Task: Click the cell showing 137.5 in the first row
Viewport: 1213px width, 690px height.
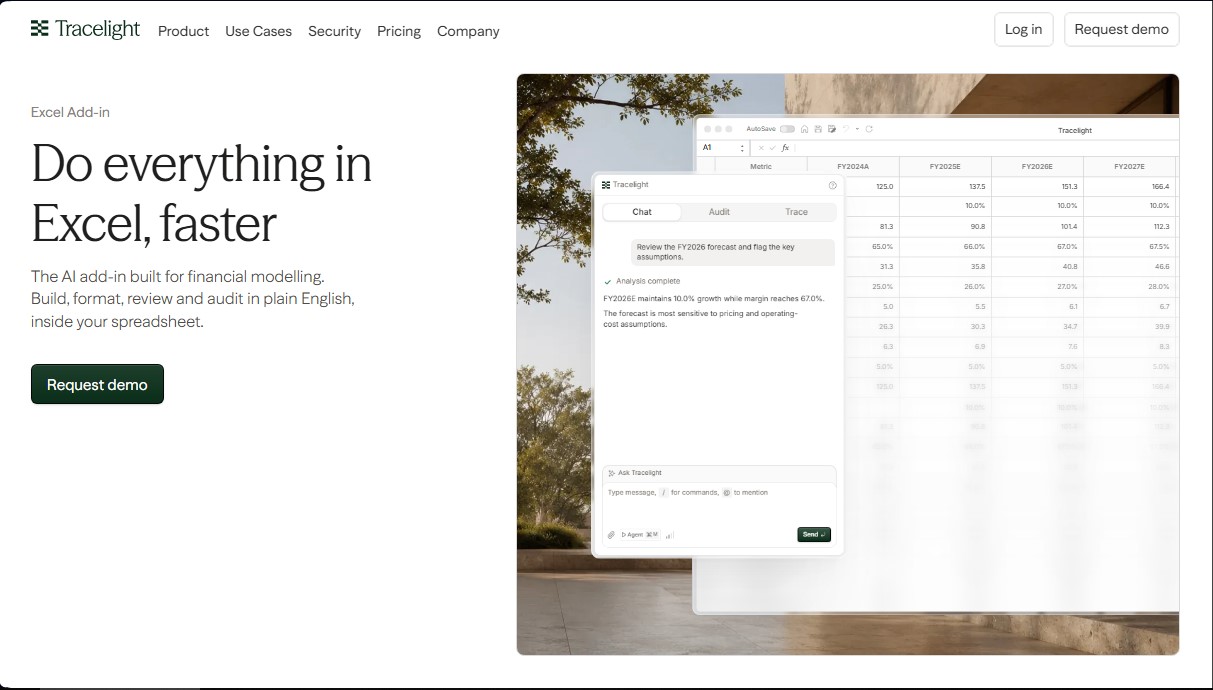Action: 945,186
